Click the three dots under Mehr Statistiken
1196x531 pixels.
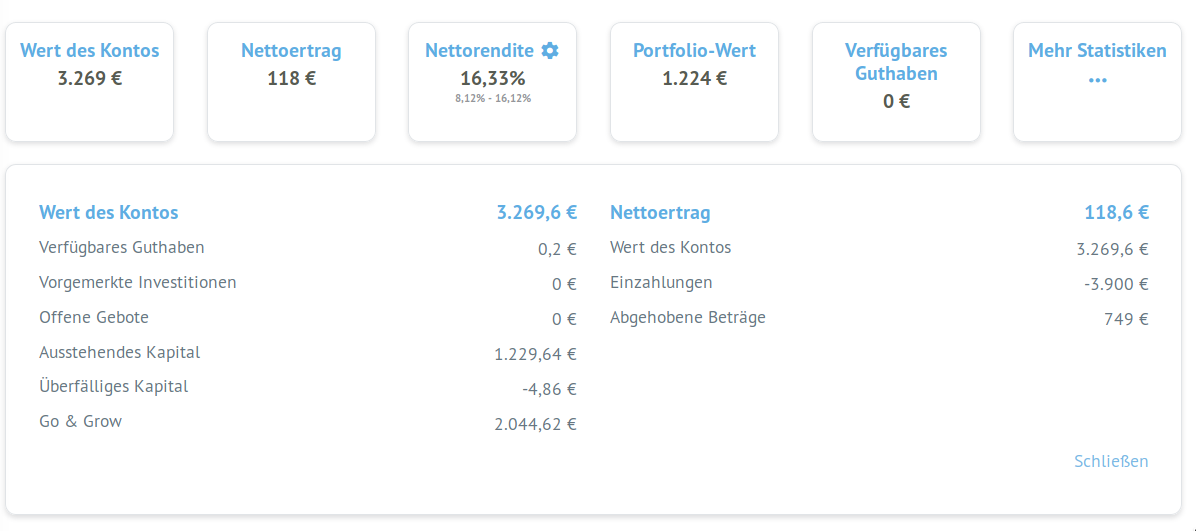(1098, 80)
